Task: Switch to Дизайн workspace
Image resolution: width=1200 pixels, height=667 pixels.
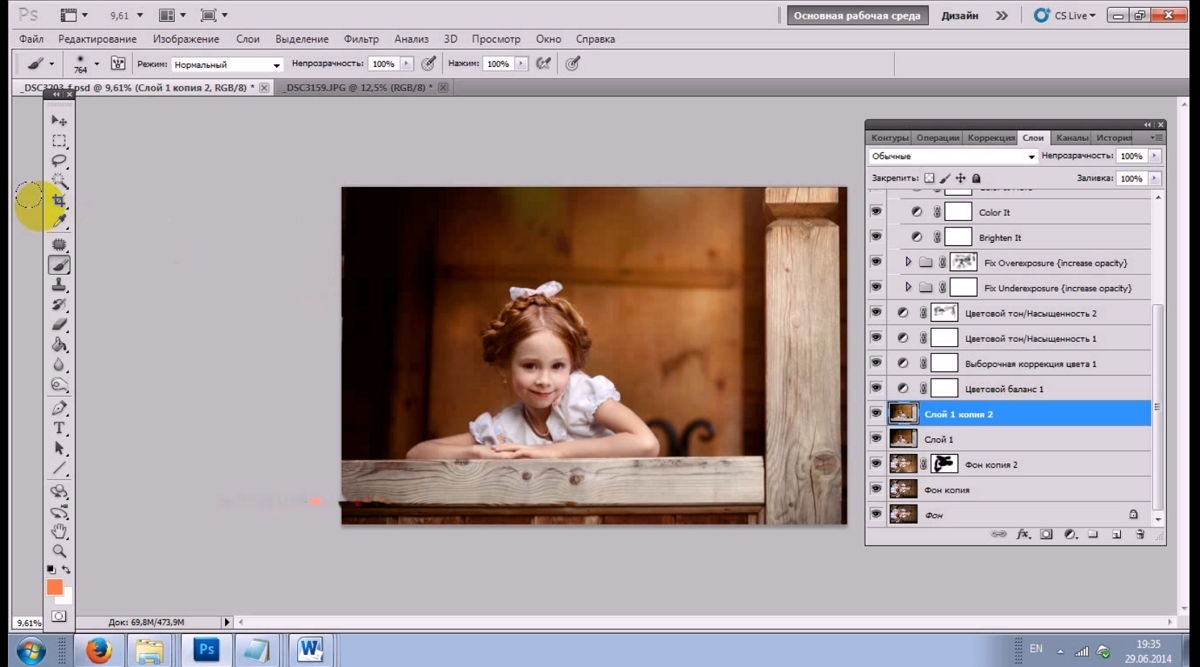Action: 959,15
